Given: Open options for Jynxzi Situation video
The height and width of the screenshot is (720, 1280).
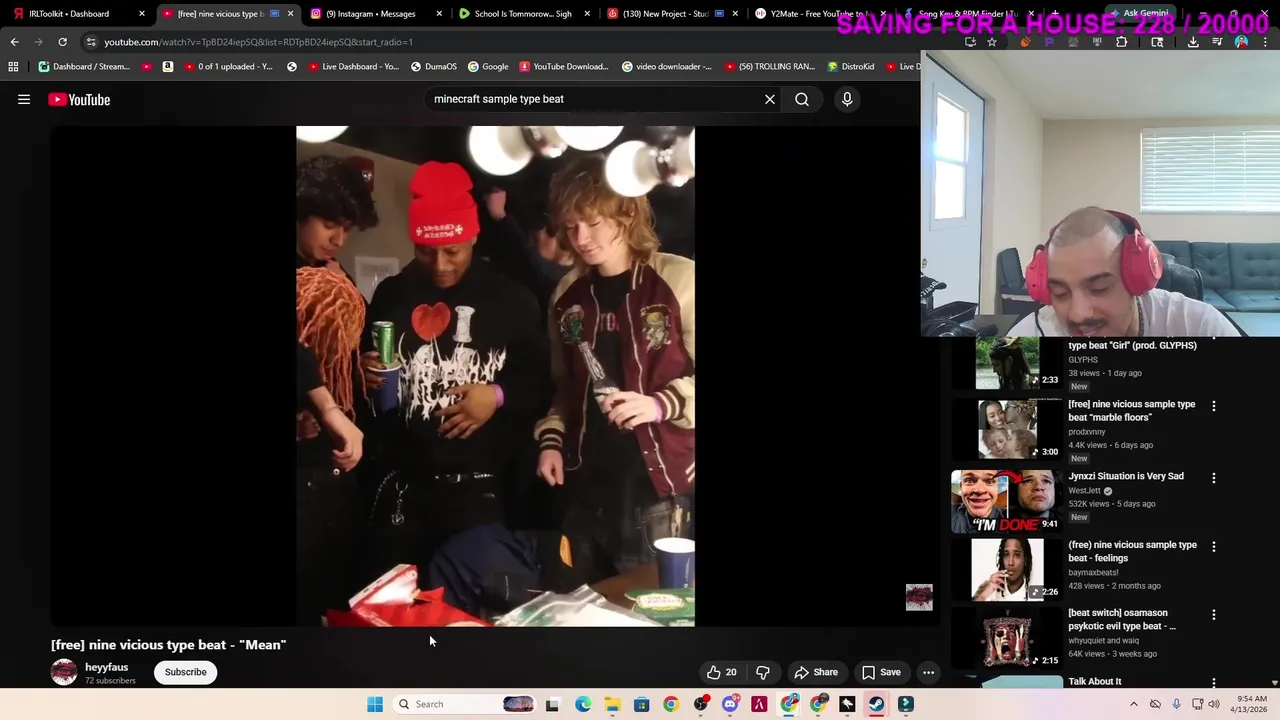Looking at the screenshot, I should click(x=1214, y=478).
